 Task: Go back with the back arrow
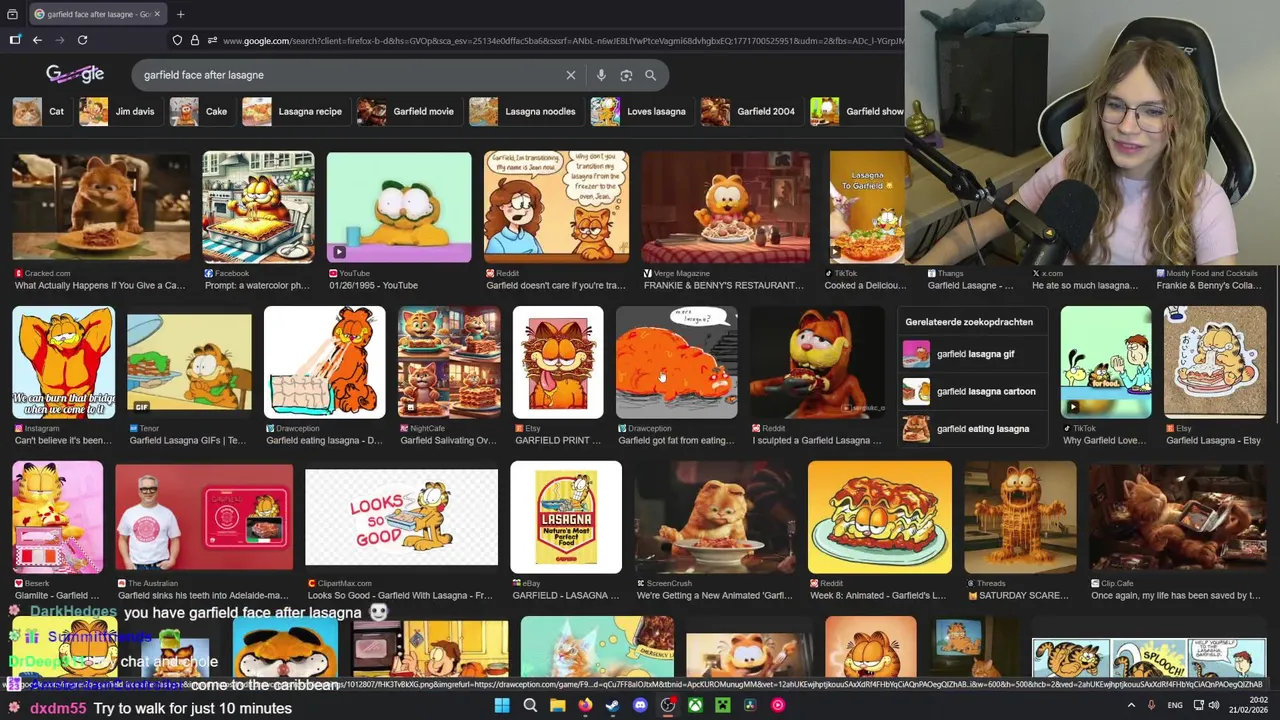pos(37,40)
